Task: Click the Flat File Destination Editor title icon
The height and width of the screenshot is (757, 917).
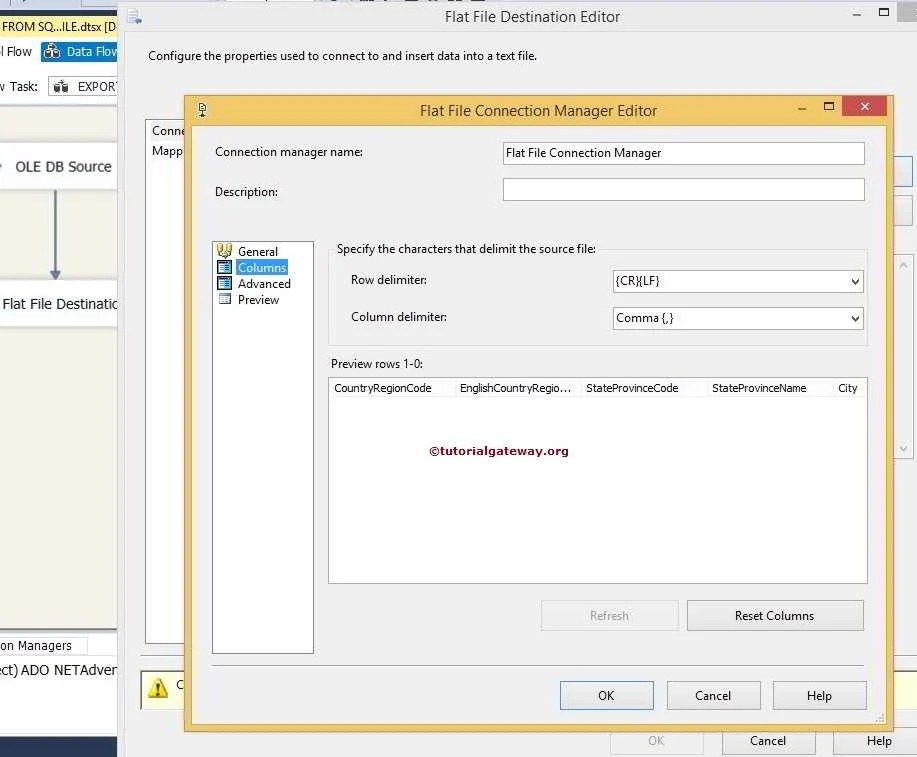Action: 134,16
